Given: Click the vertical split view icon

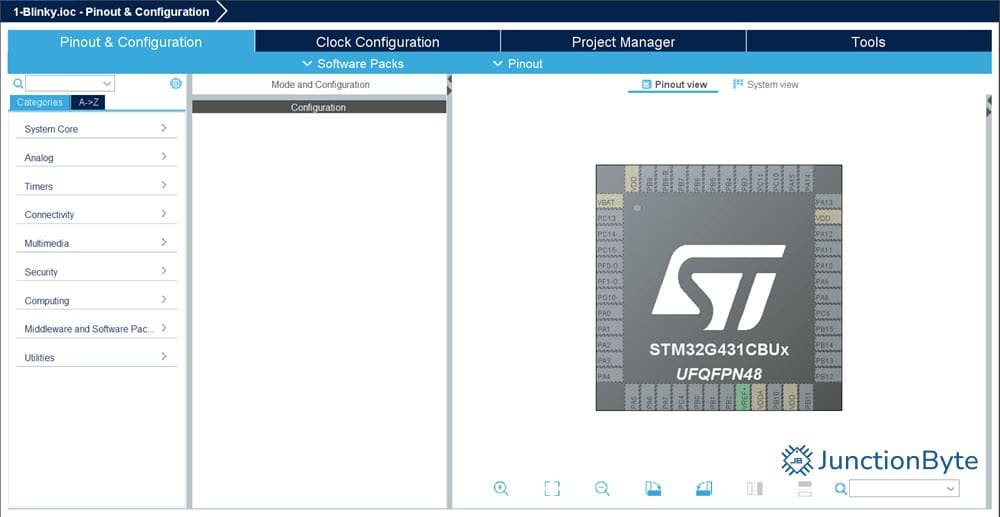Looking at the screenshot, I should tap(754, 488).
